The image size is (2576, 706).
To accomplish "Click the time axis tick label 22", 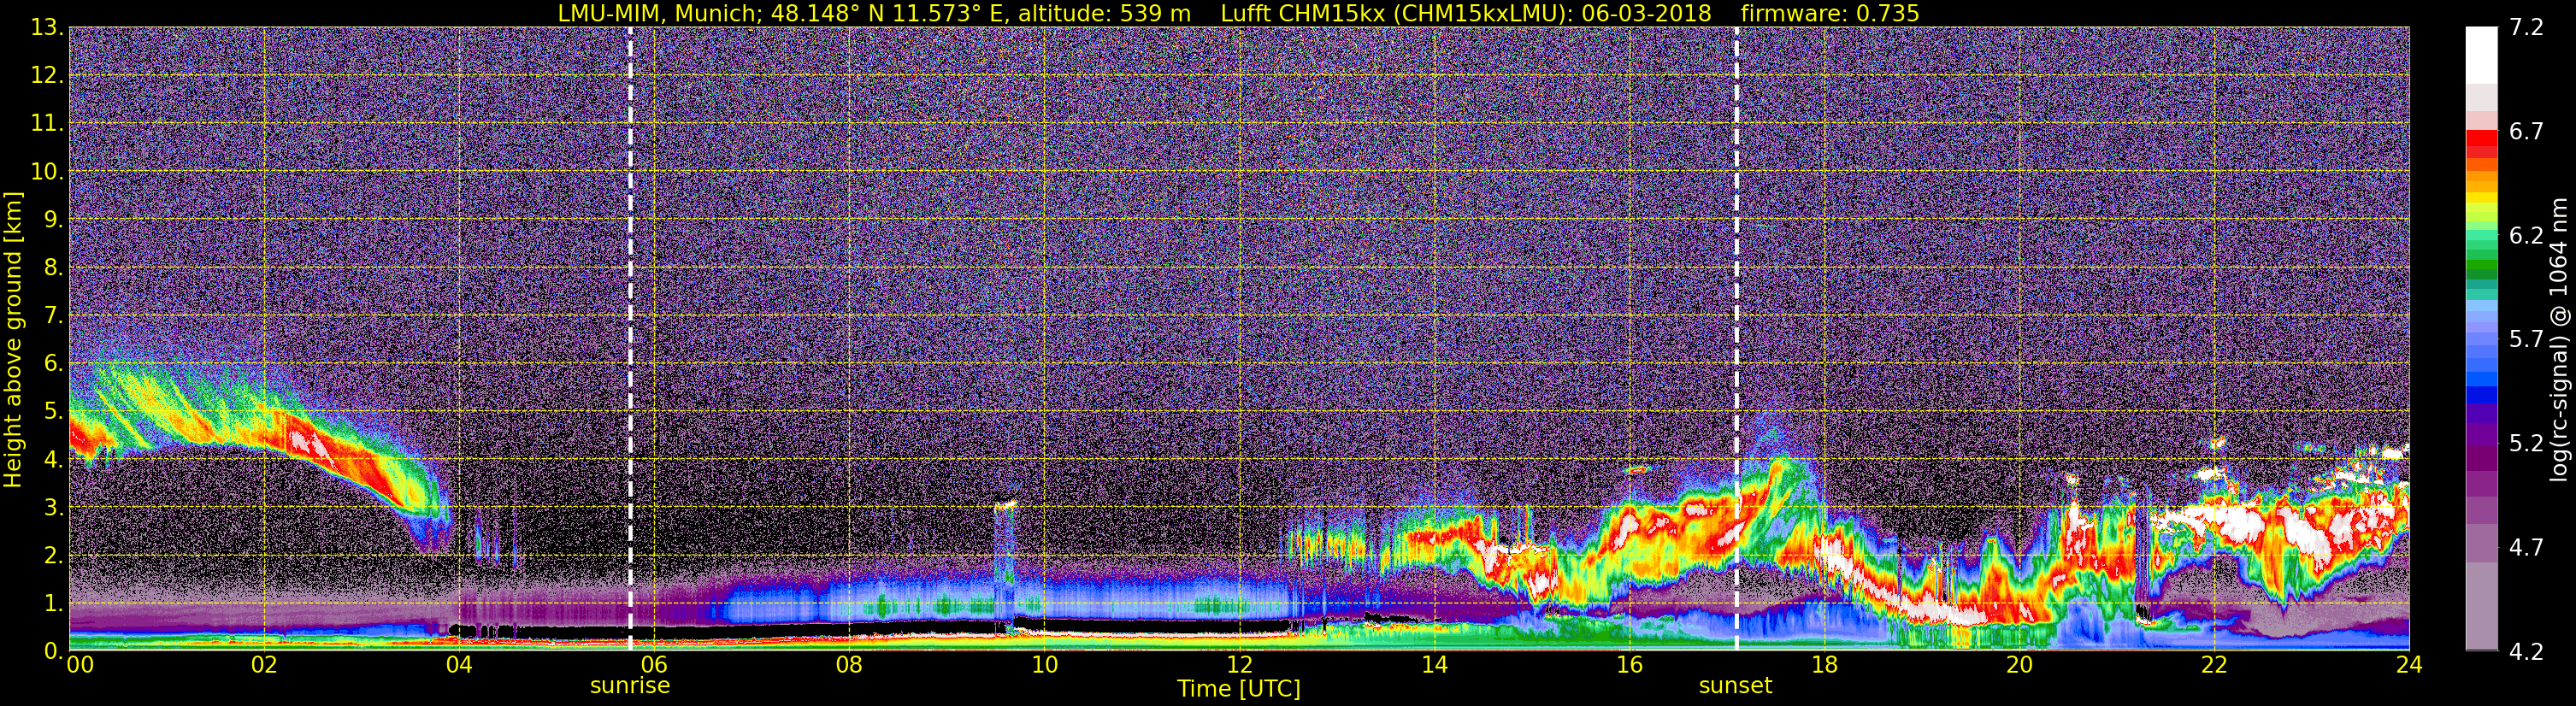I will (2214, 665).
